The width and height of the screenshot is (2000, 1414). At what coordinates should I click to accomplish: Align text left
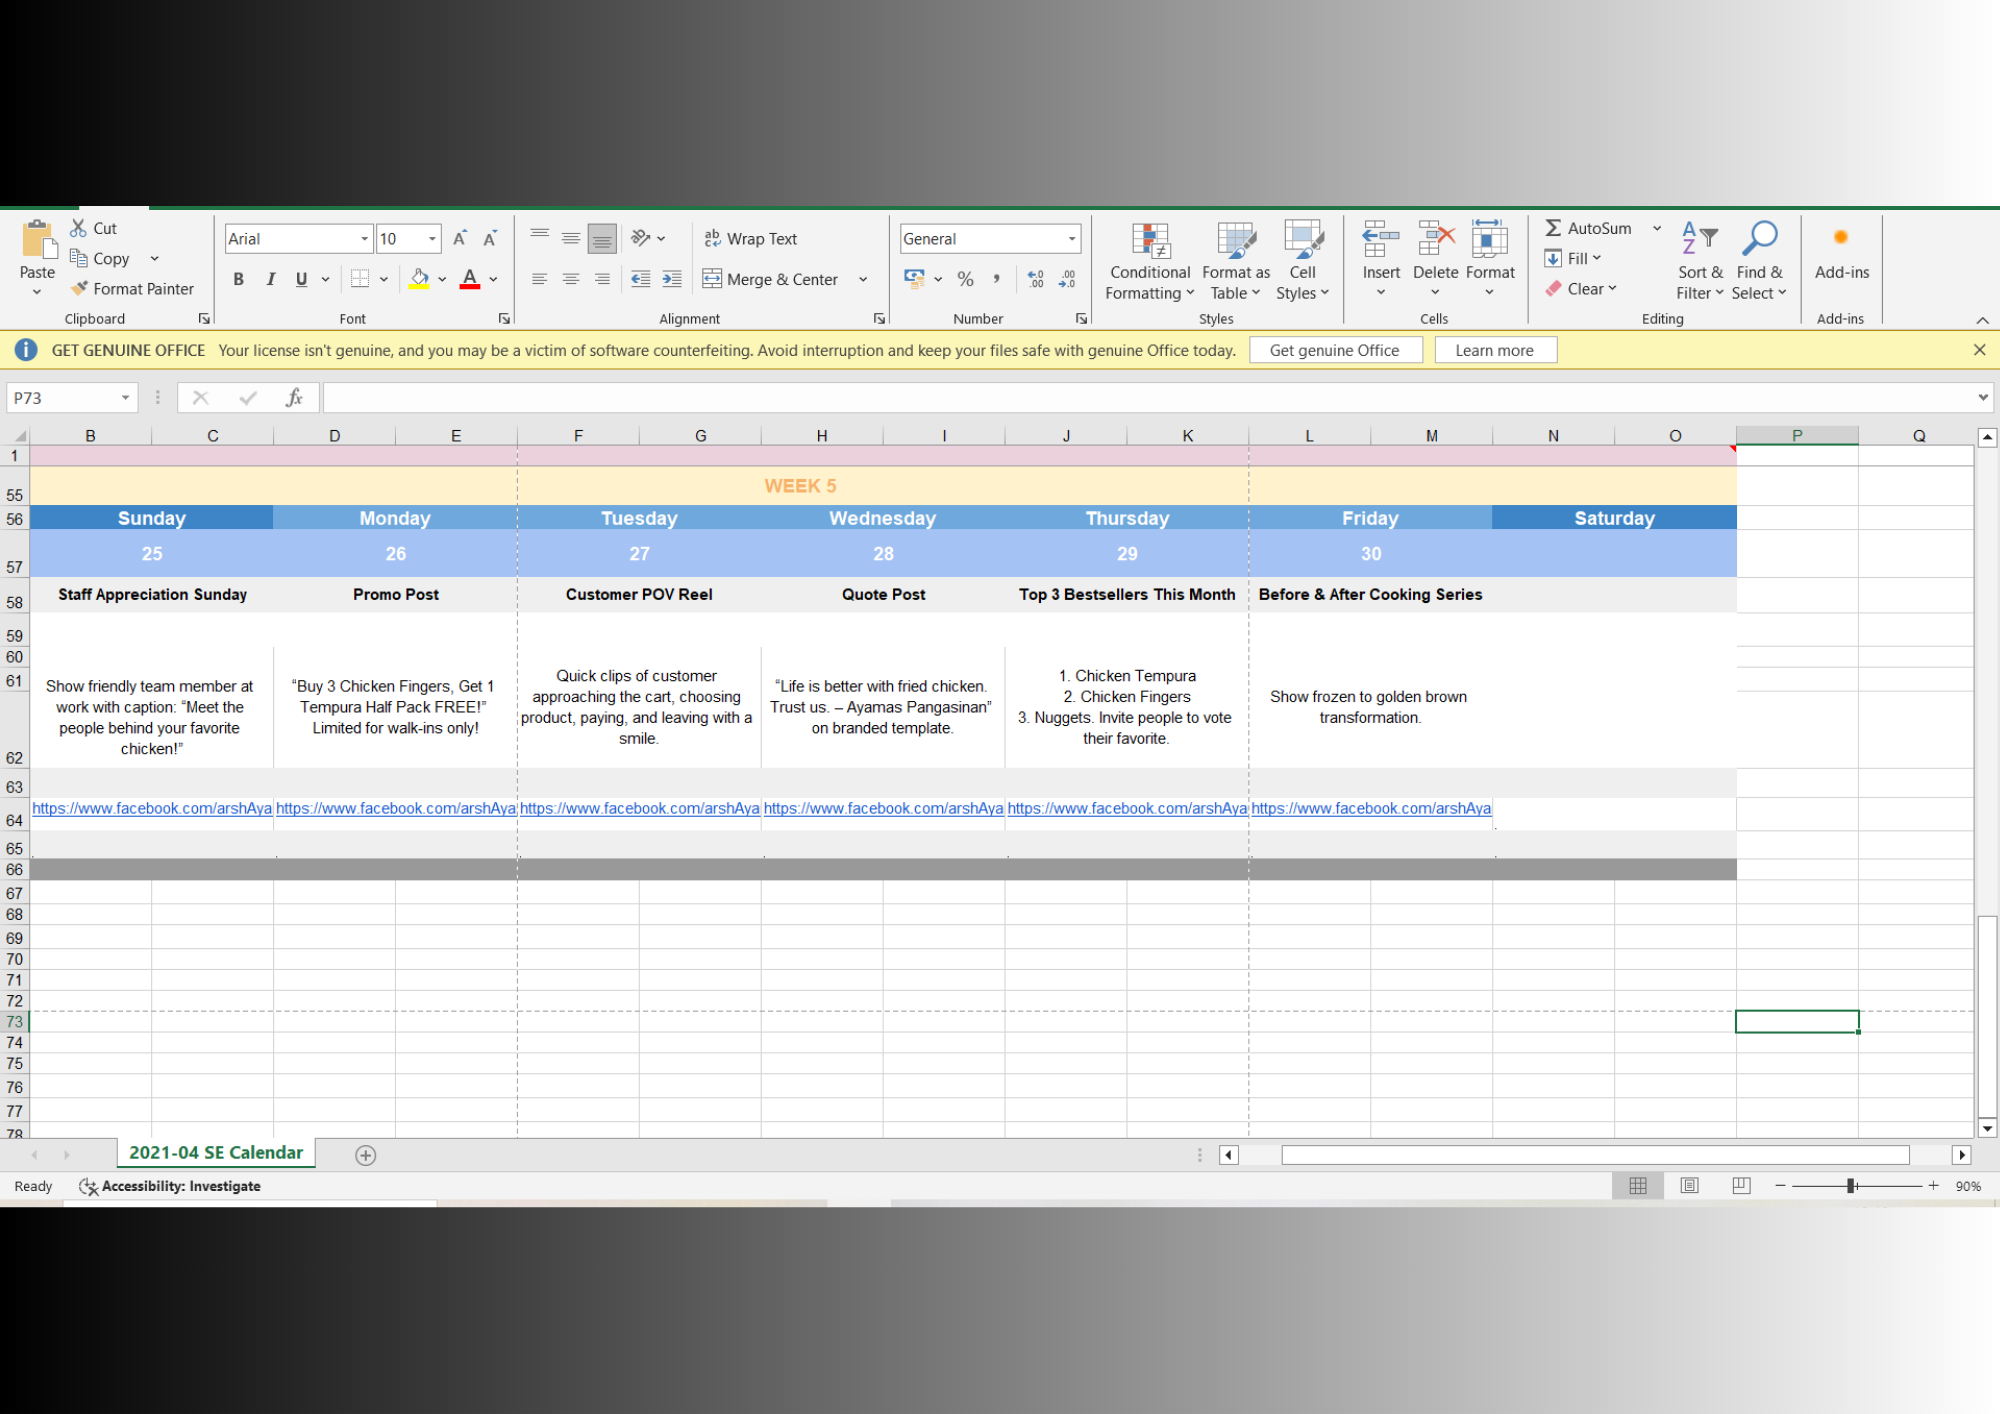click(539, 279)
